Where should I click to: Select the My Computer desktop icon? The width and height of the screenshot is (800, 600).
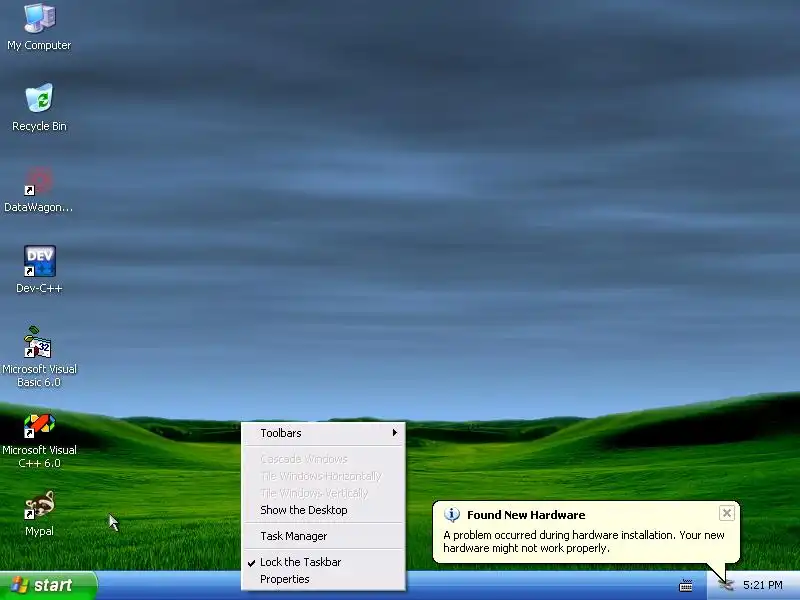coord(39,27)
